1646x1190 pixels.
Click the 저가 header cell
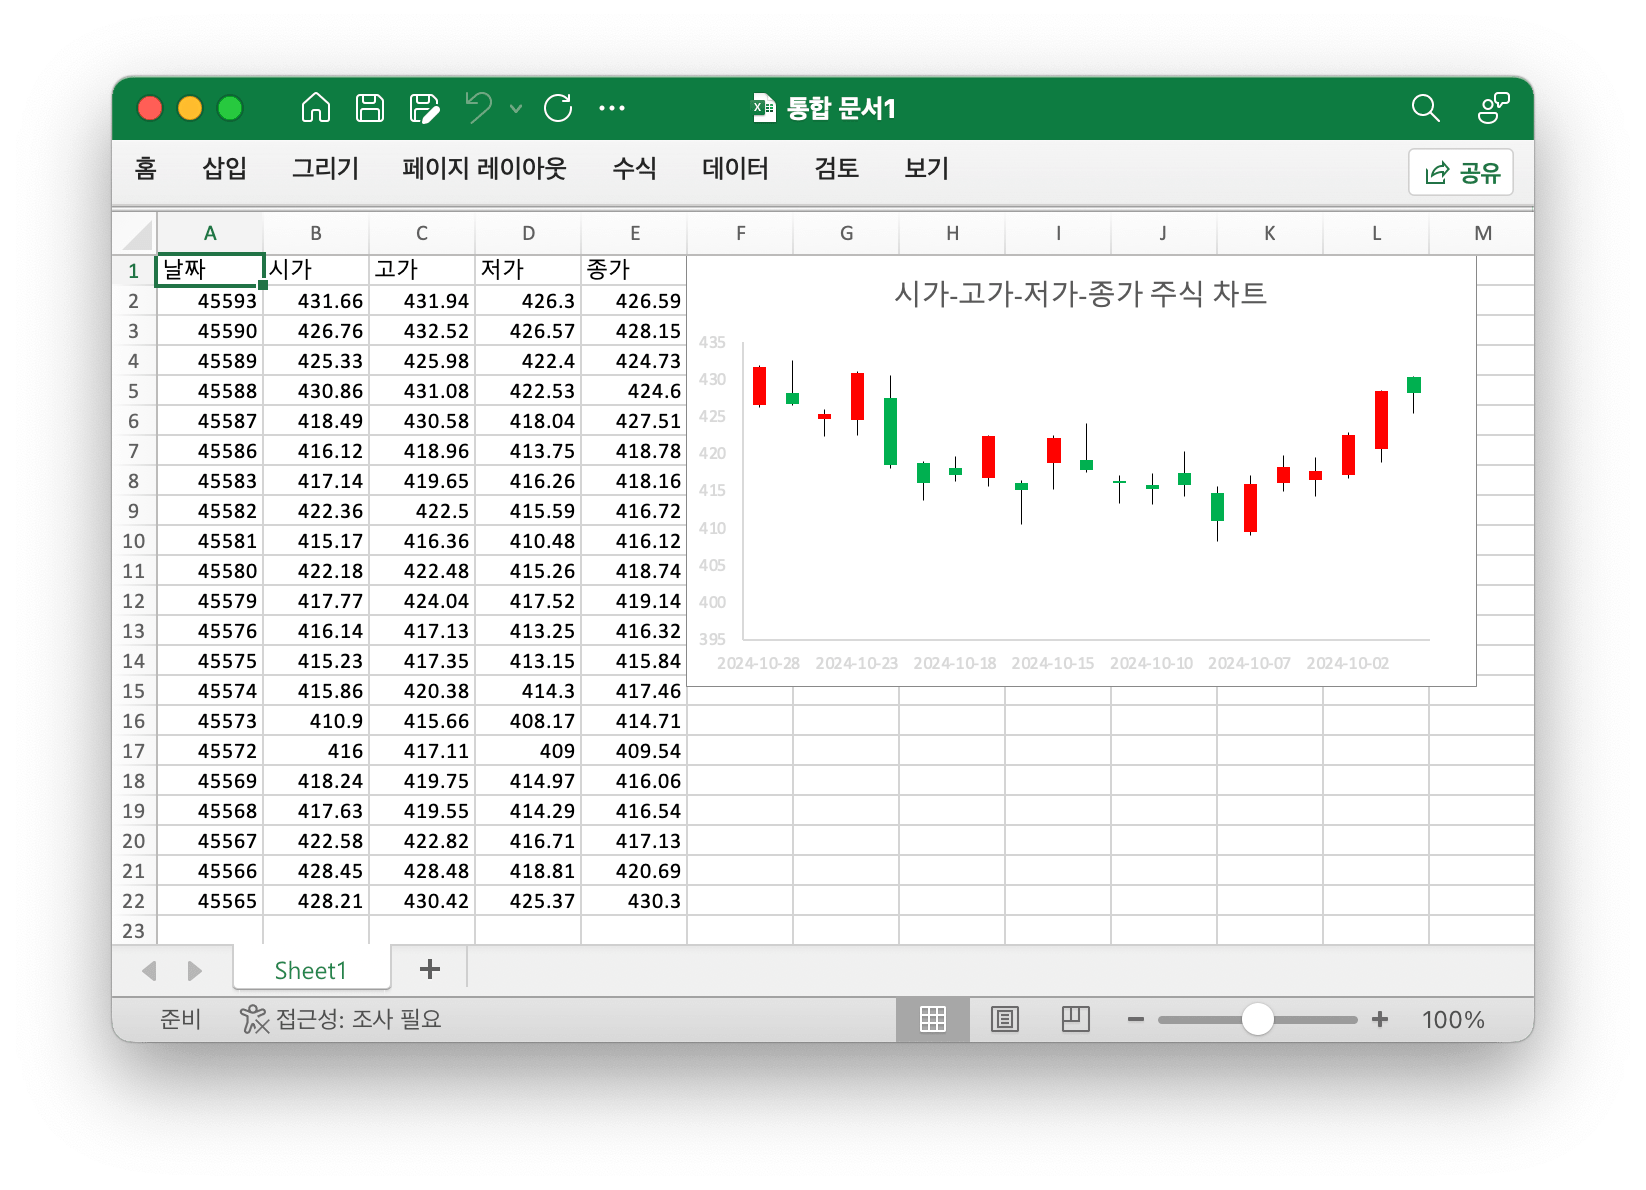(x=528, y=270)
